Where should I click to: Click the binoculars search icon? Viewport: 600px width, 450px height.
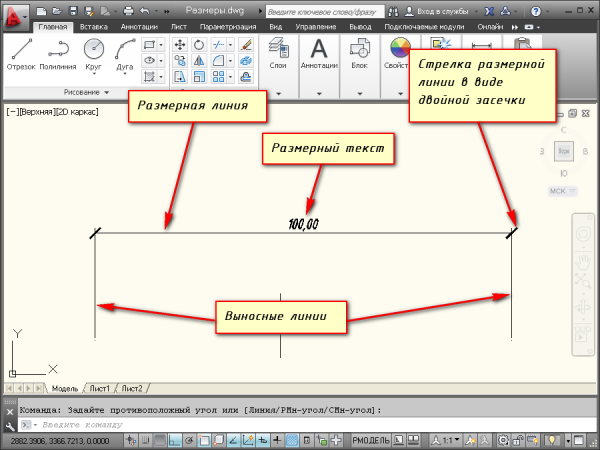(393, 11)
